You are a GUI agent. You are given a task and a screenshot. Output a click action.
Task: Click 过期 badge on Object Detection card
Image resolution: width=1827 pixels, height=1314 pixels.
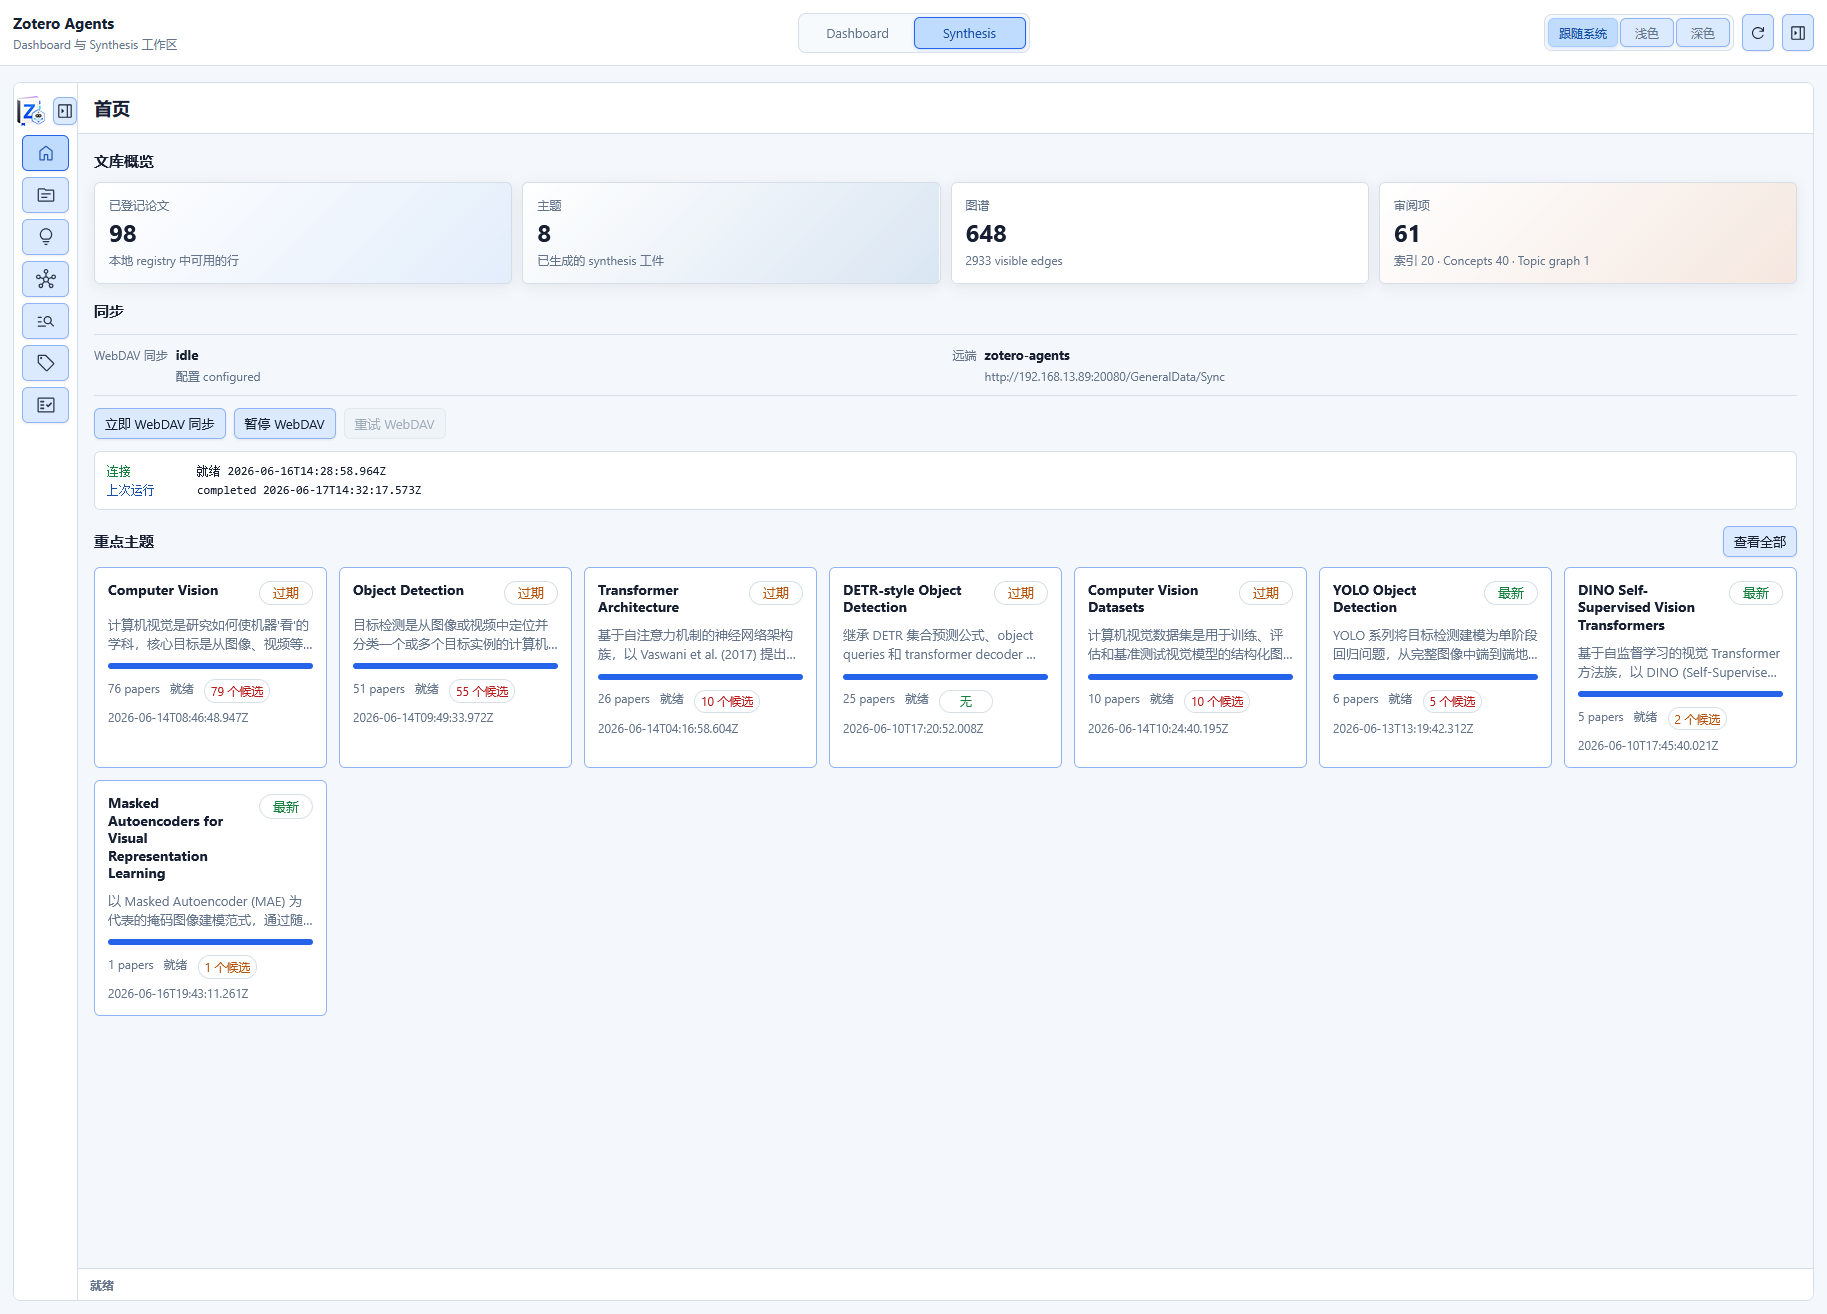531,593
